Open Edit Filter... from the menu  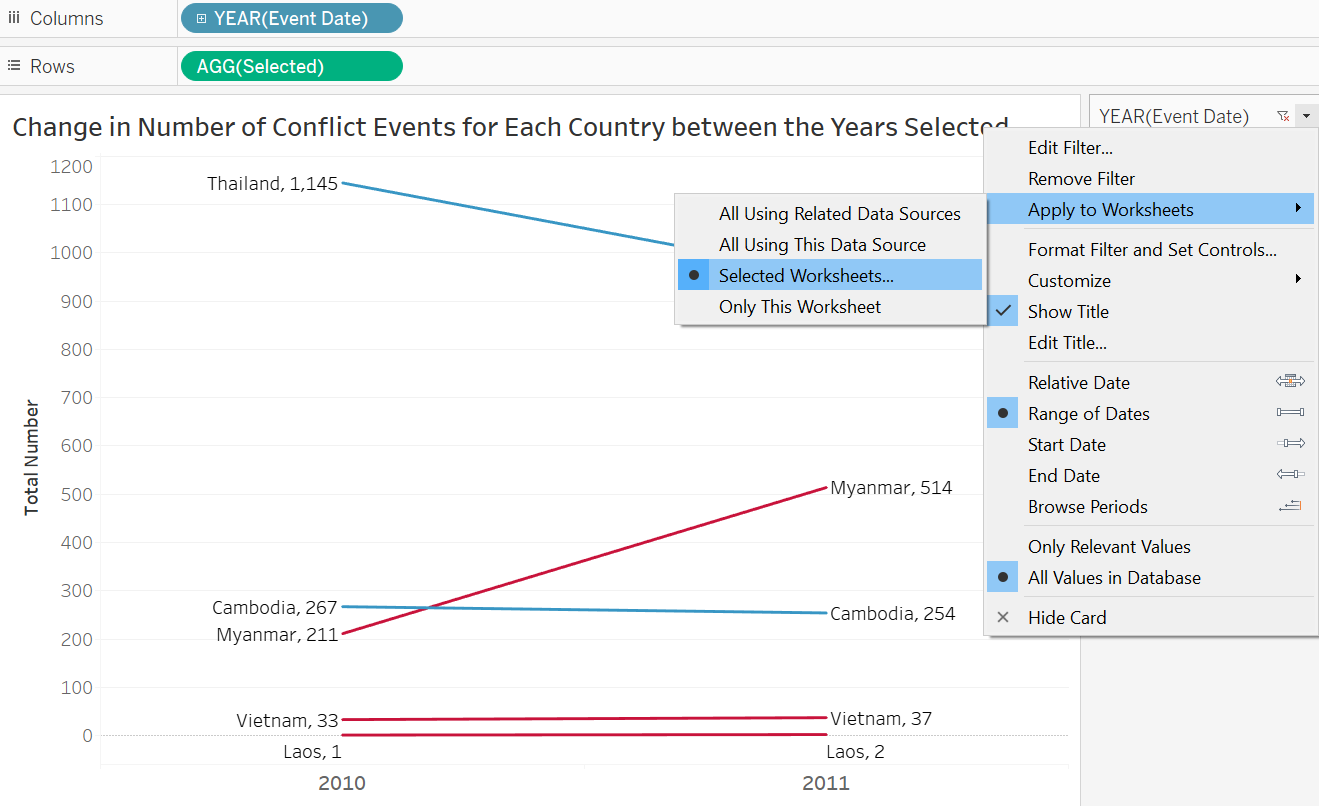tap(1070, 148)
